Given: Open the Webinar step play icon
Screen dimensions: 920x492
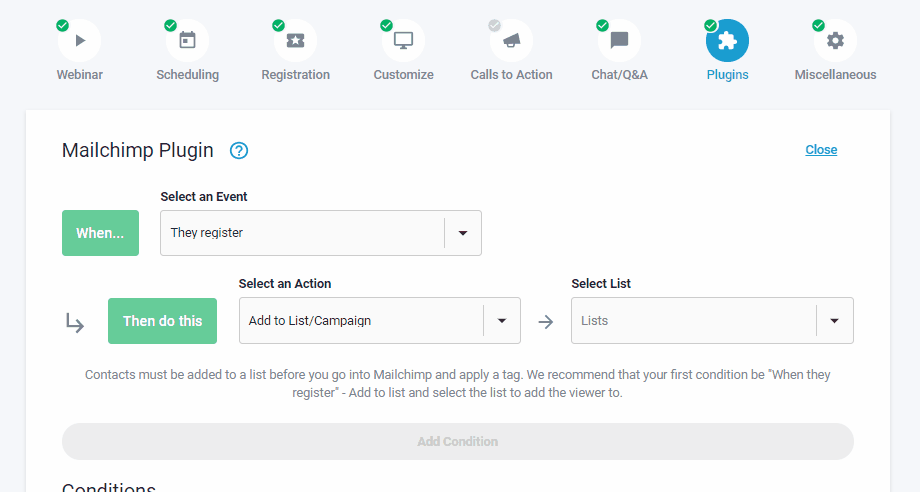Looking at the screenshot, I should pos(80,40).
